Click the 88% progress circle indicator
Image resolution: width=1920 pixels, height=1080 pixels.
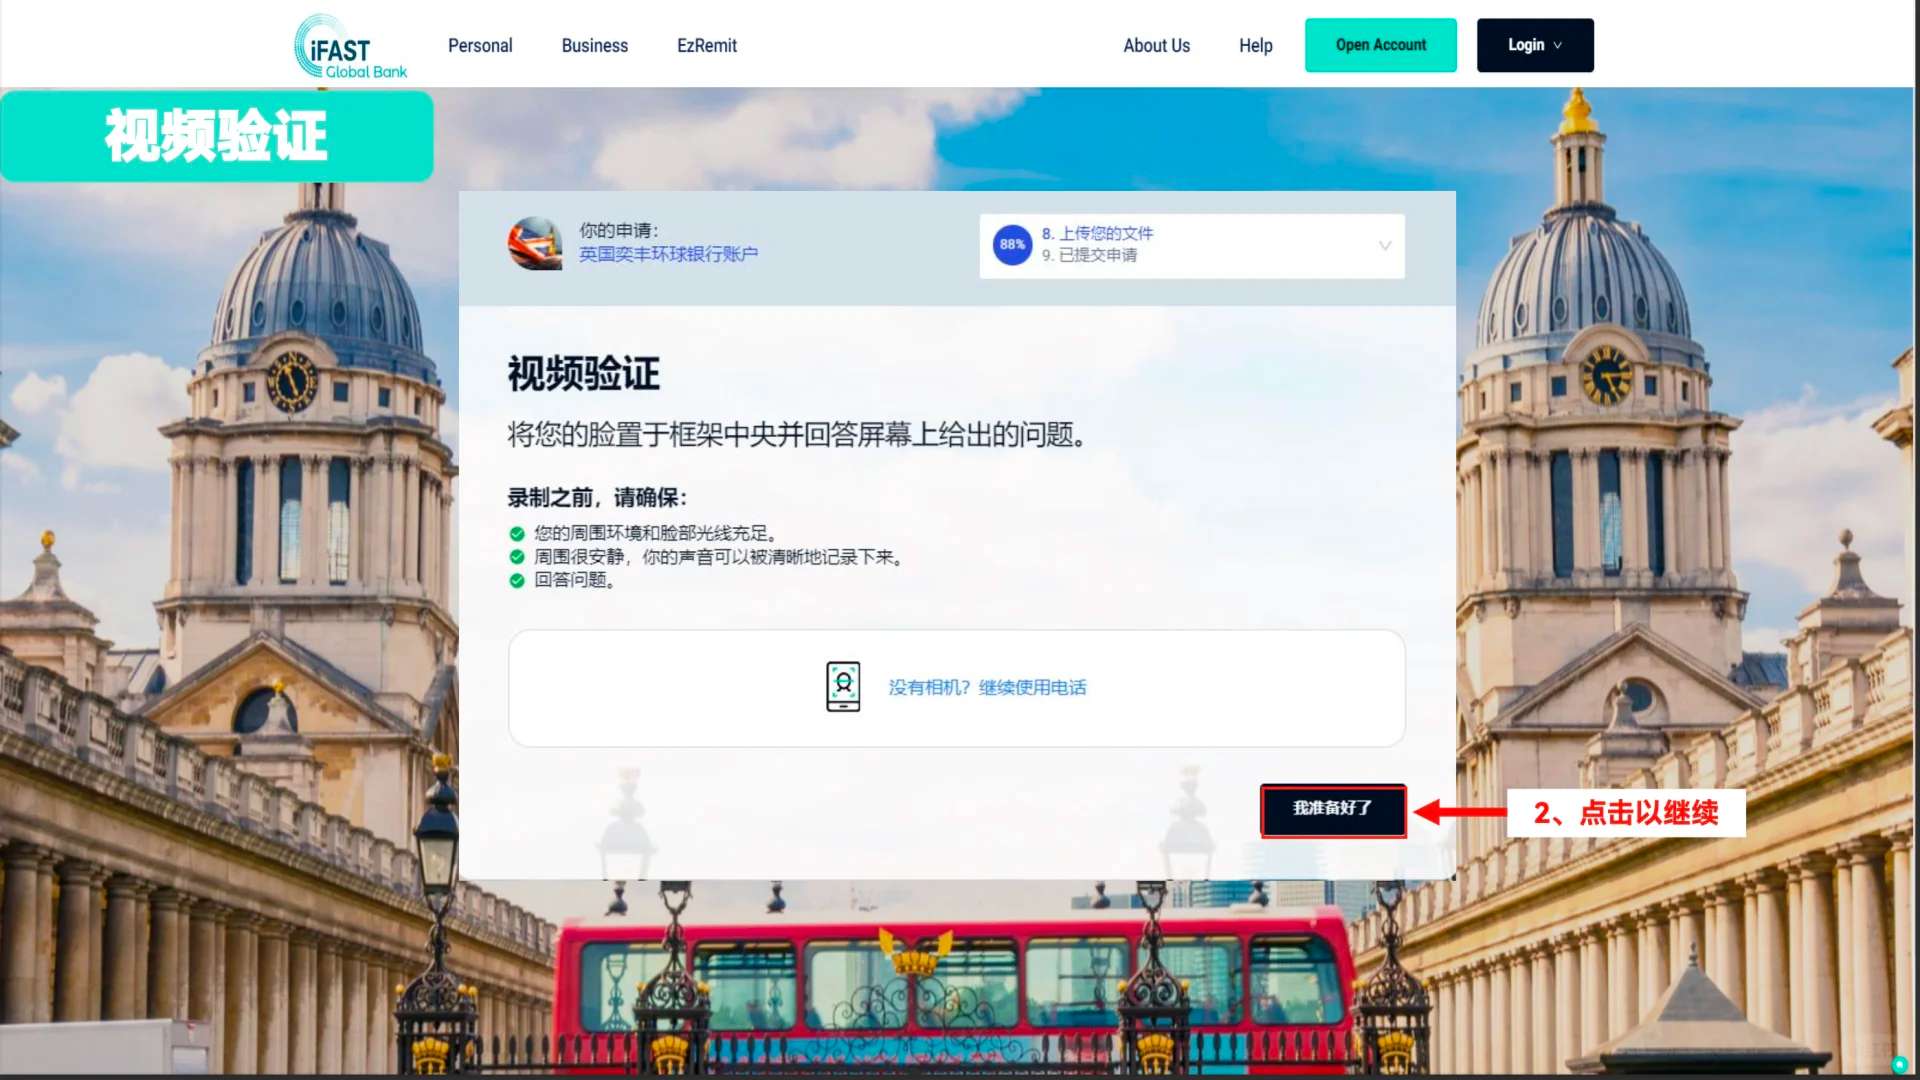pyautogui.click(x=1012, y=244)
